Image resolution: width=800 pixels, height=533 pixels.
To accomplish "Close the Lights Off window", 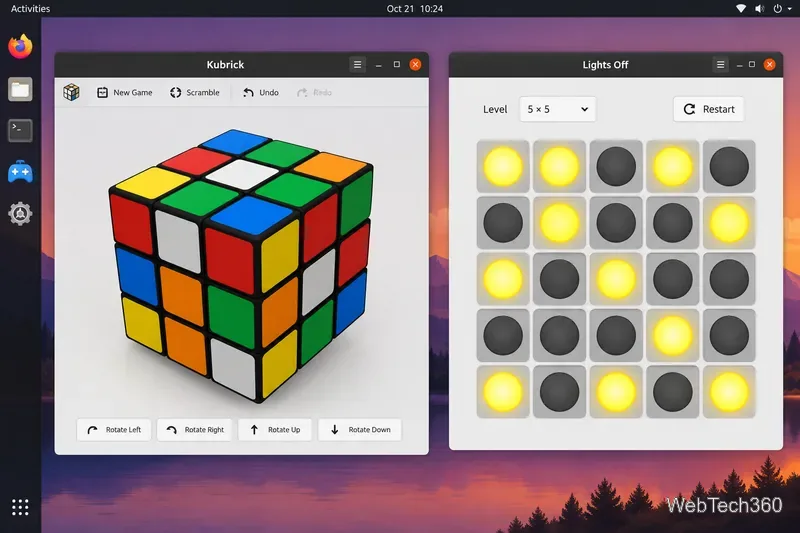I will pos(769,64).
